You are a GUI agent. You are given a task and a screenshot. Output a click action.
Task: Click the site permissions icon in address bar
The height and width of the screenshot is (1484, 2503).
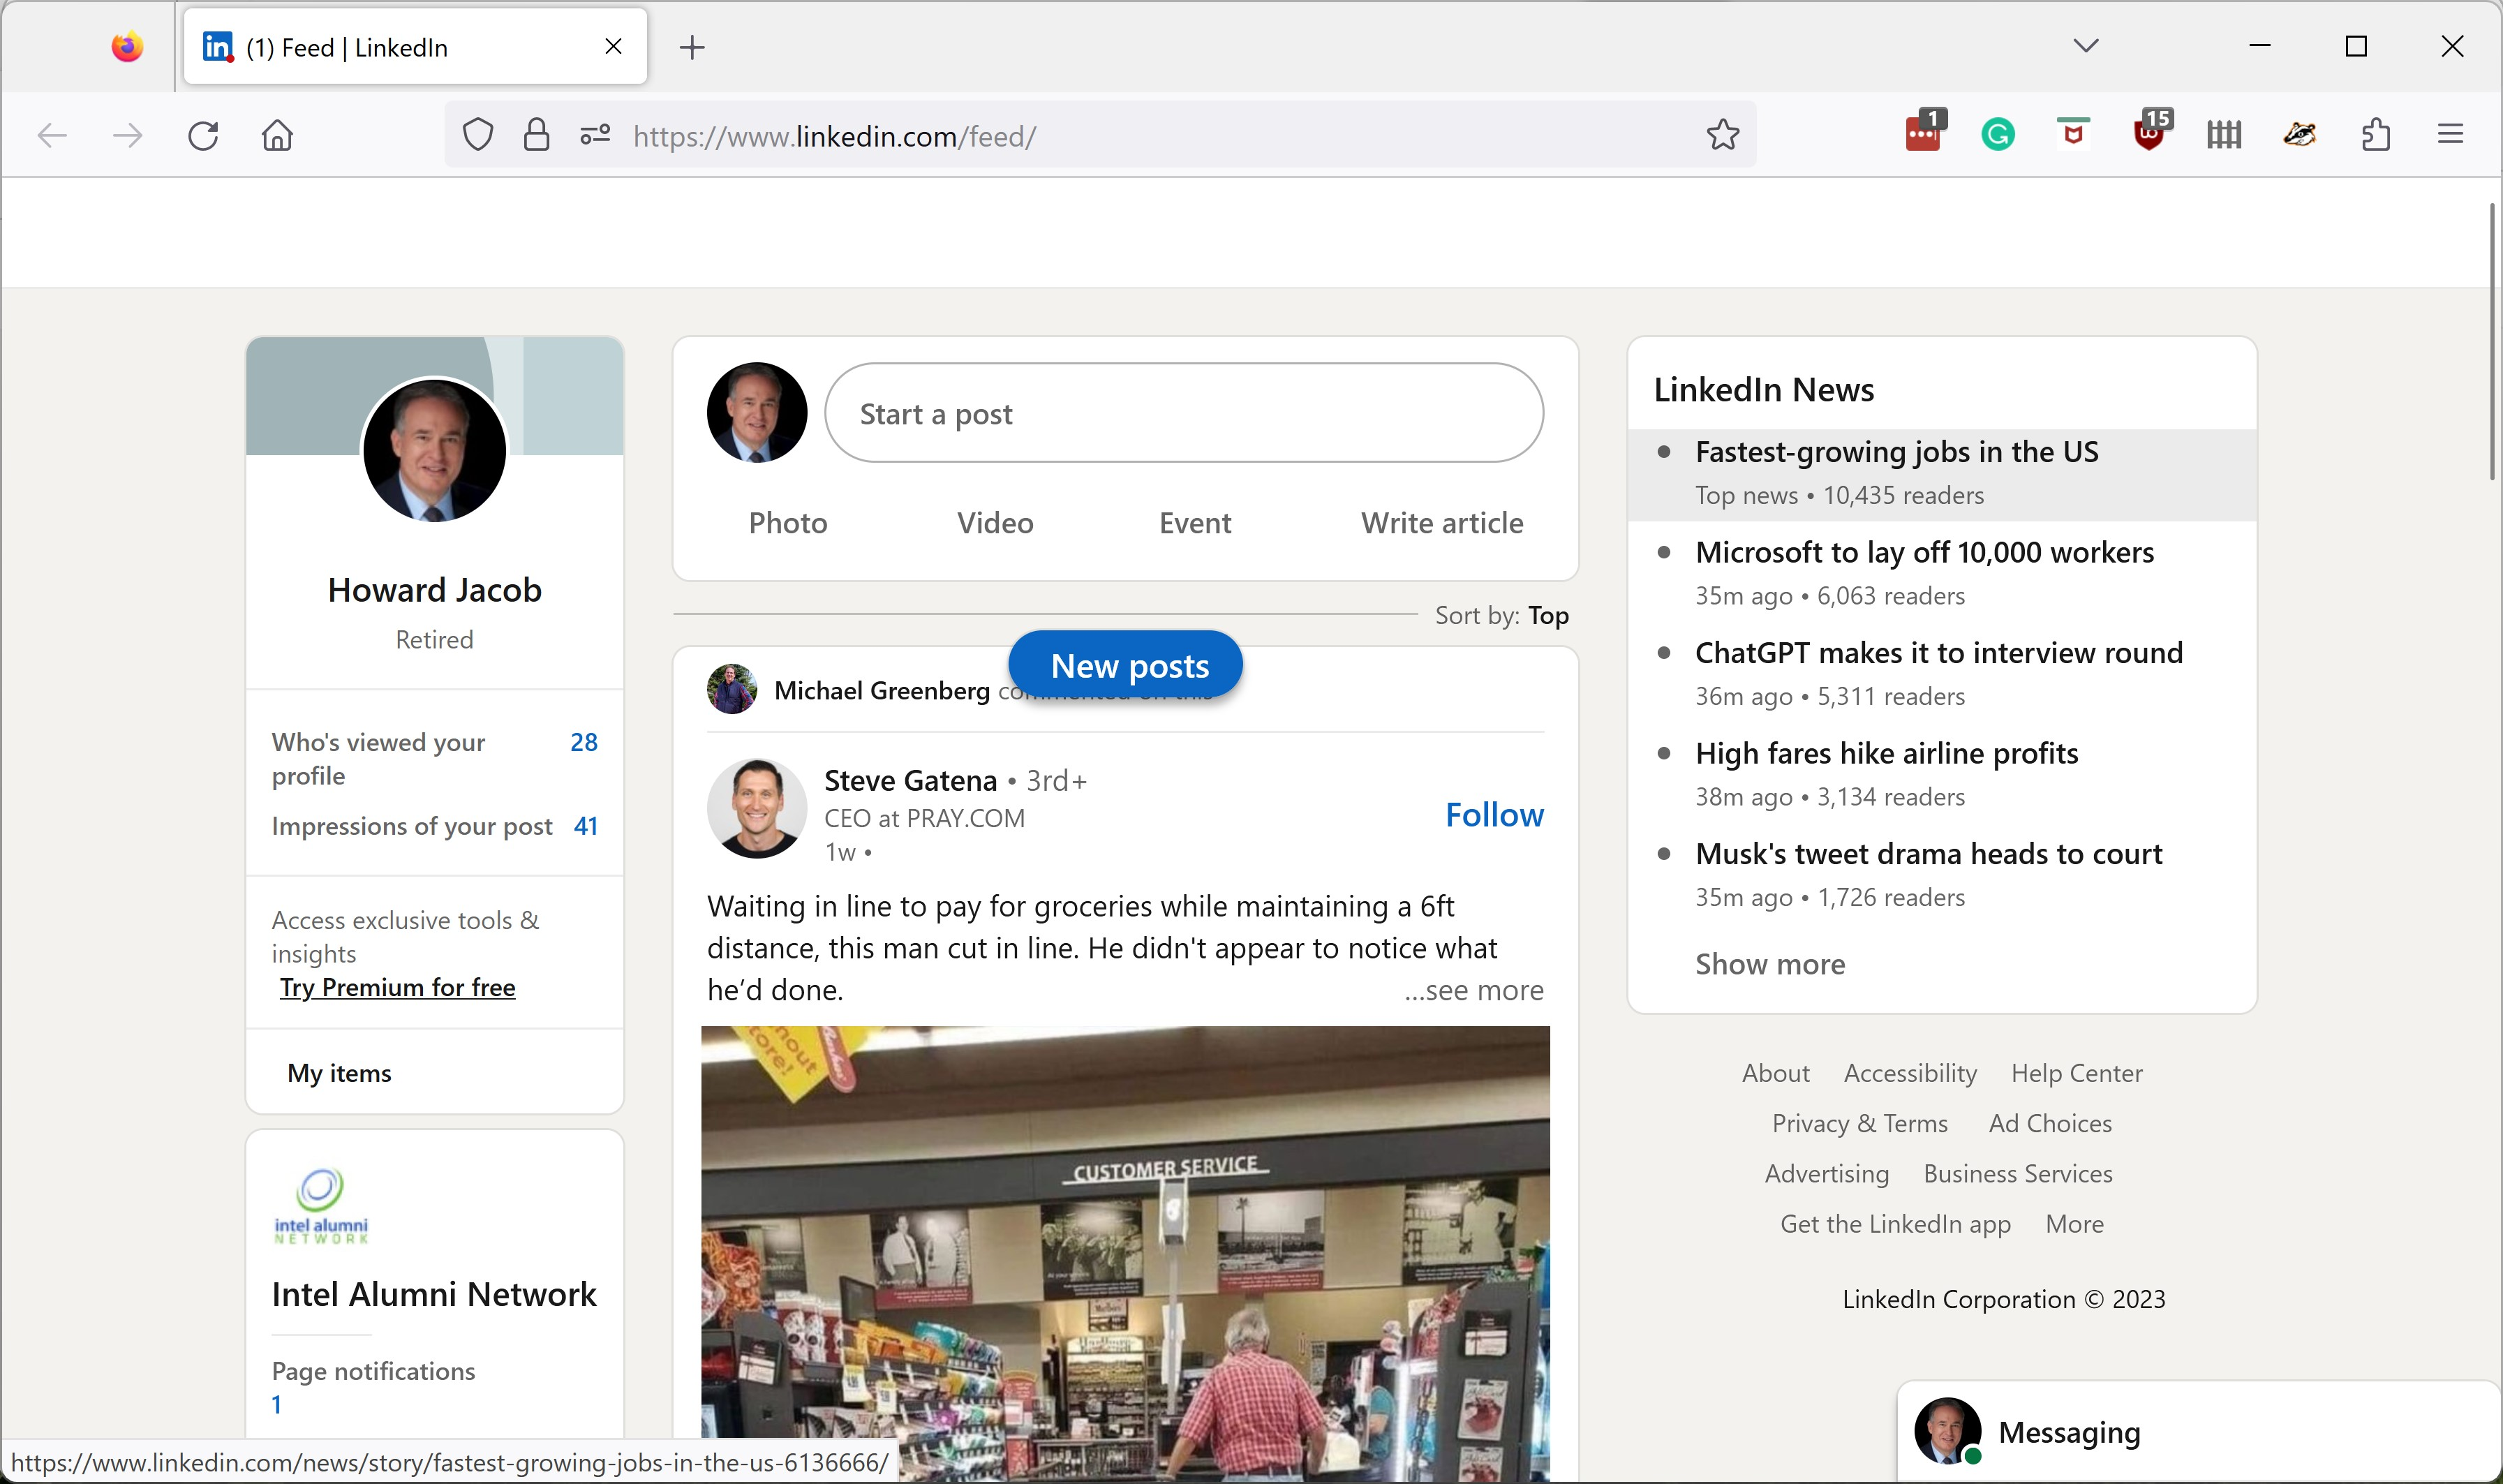click(595, 135)
